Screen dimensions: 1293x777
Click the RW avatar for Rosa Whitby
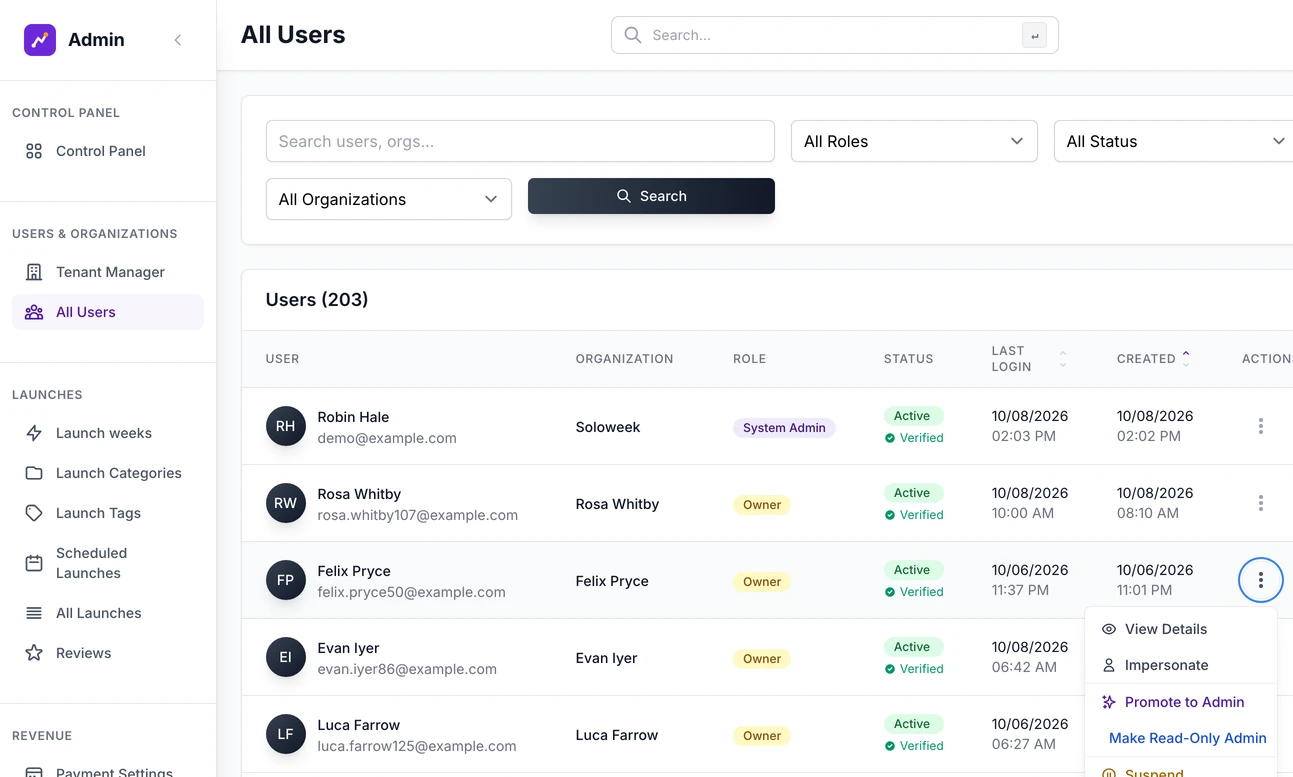pos(285,503)
